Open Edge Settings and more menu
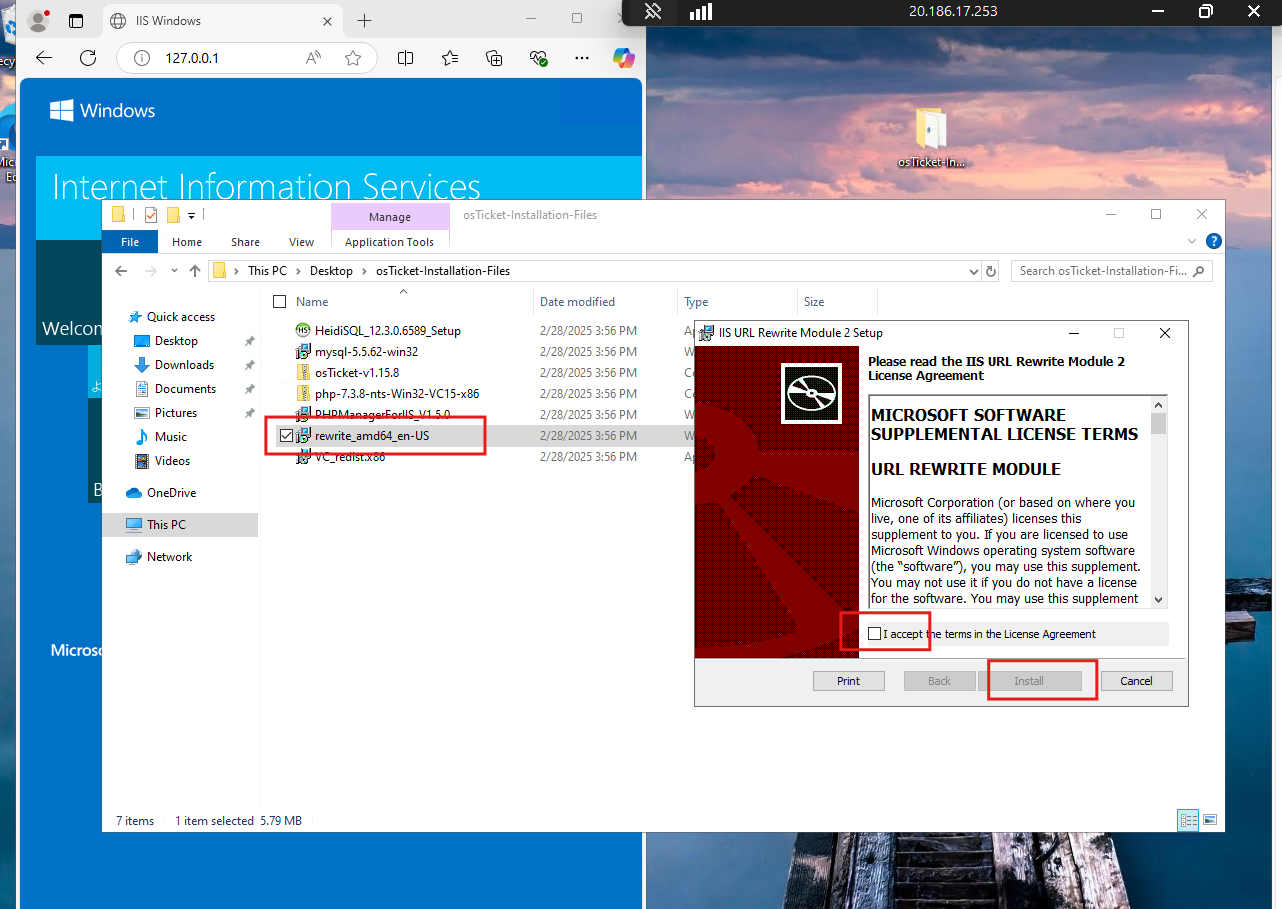Image resolution: width=1282 pixels, height=909 pixels. (x=582, y=58)
